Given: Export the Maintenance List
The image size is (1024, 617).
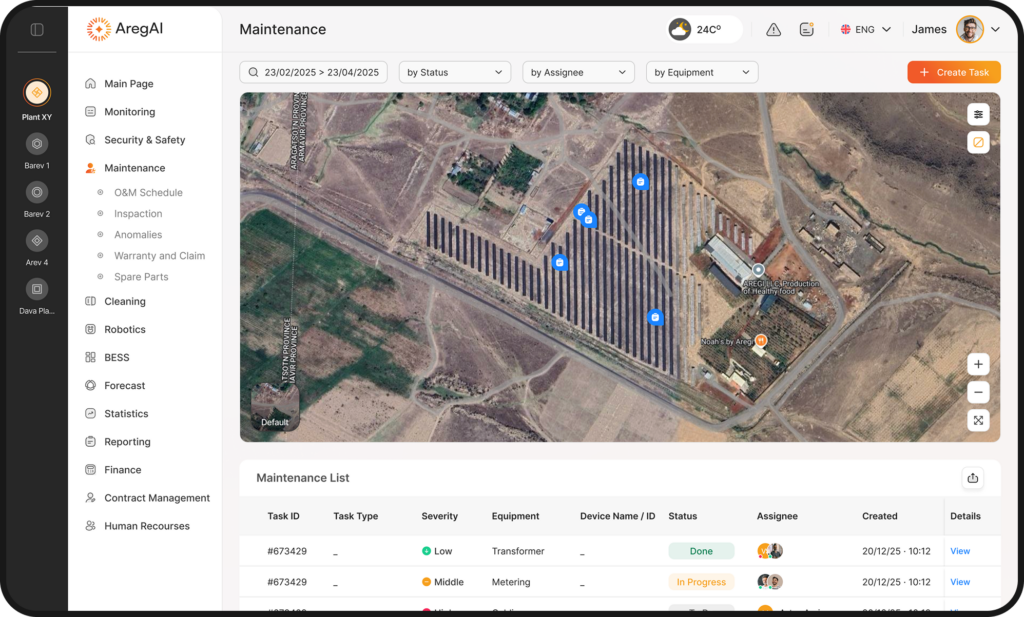Looking at the screenshot, I should [972, 478].
